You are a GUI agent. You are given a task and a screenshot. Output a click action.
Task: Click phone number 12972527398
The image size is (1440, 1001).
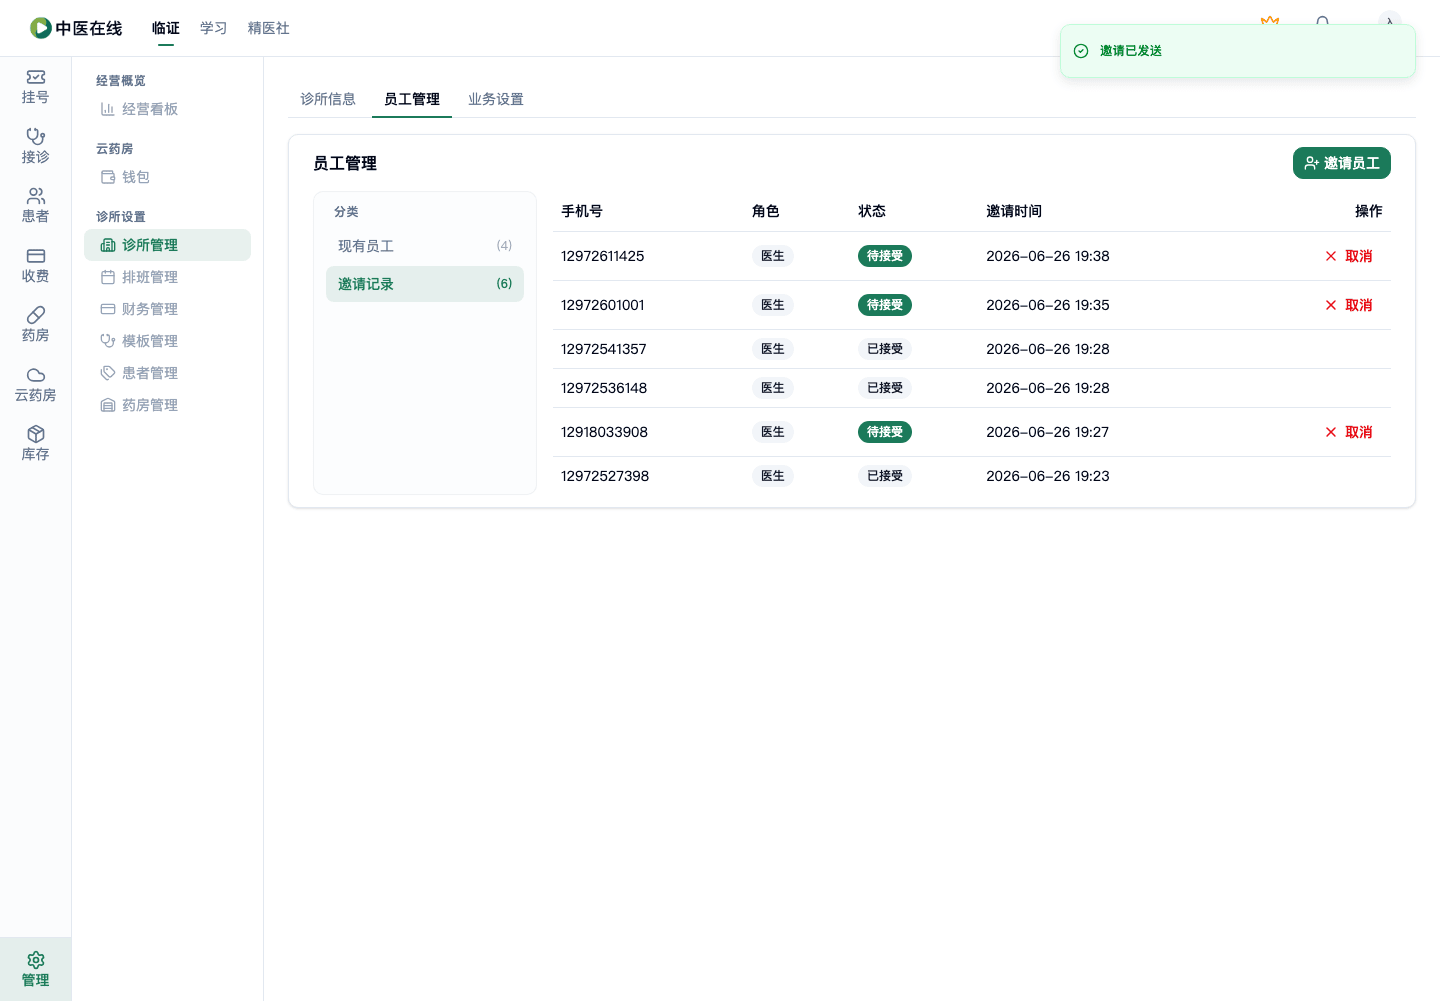pyautogui.click(x=605, y=476)
